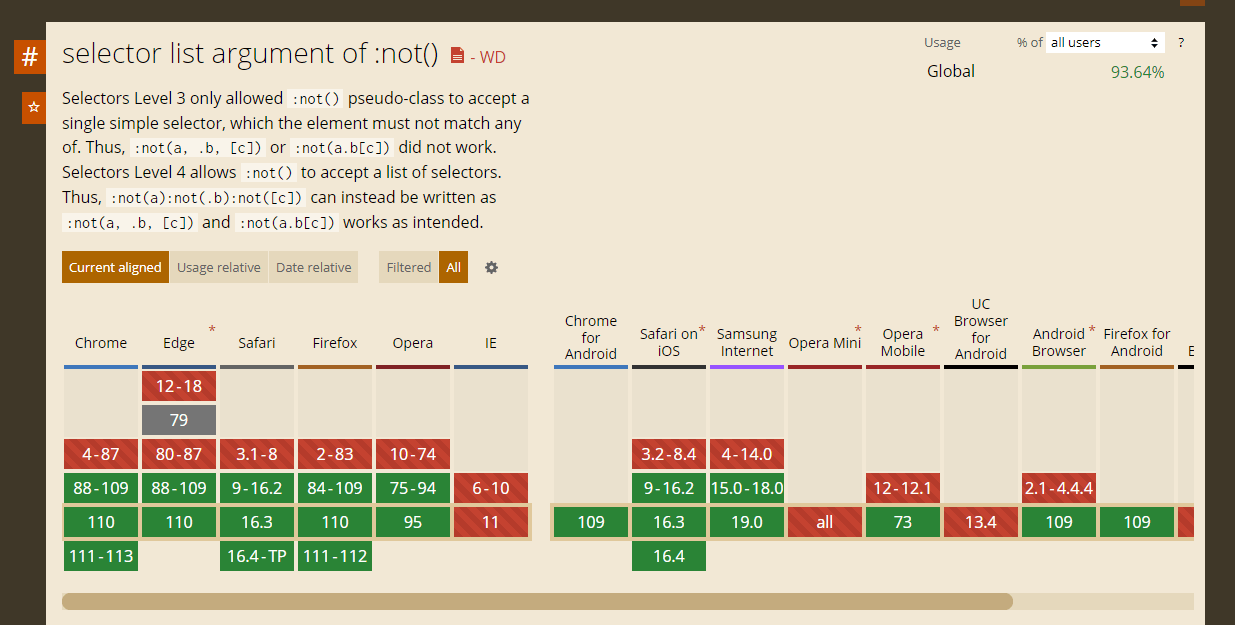Select Safari on iOS 16.4 cell
Image resolution: width=1235 pixels, height=625 pixels.
(669, 556)
